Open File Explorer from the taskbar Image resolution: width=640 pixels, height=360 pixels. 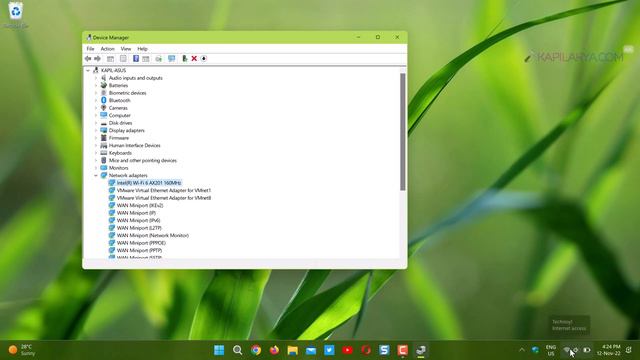coord(293,350)
